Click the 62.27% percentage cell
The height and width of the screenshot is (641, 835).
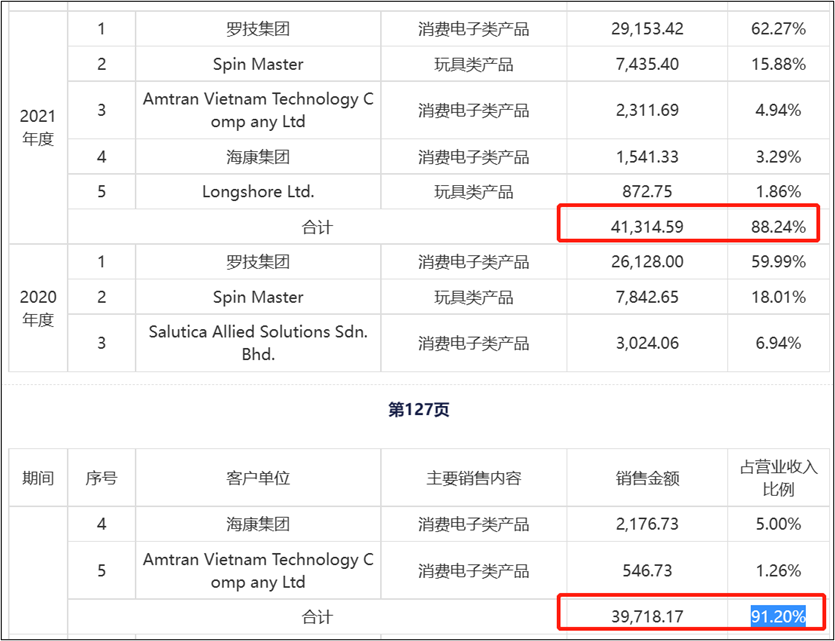778,29
